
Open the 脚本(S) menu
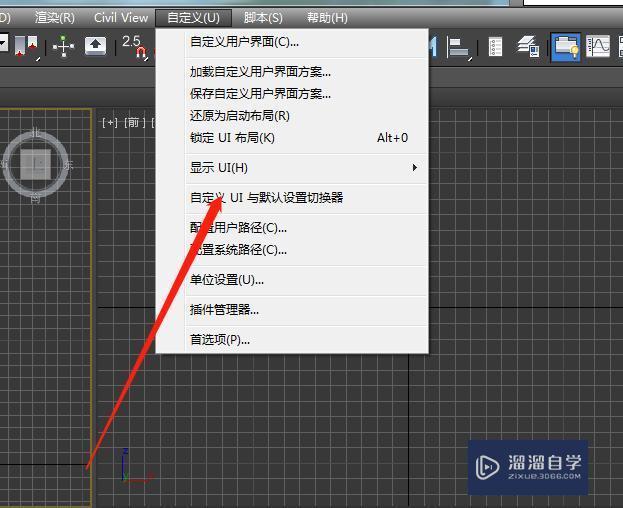pyautogui.click(x=263, y=17)
